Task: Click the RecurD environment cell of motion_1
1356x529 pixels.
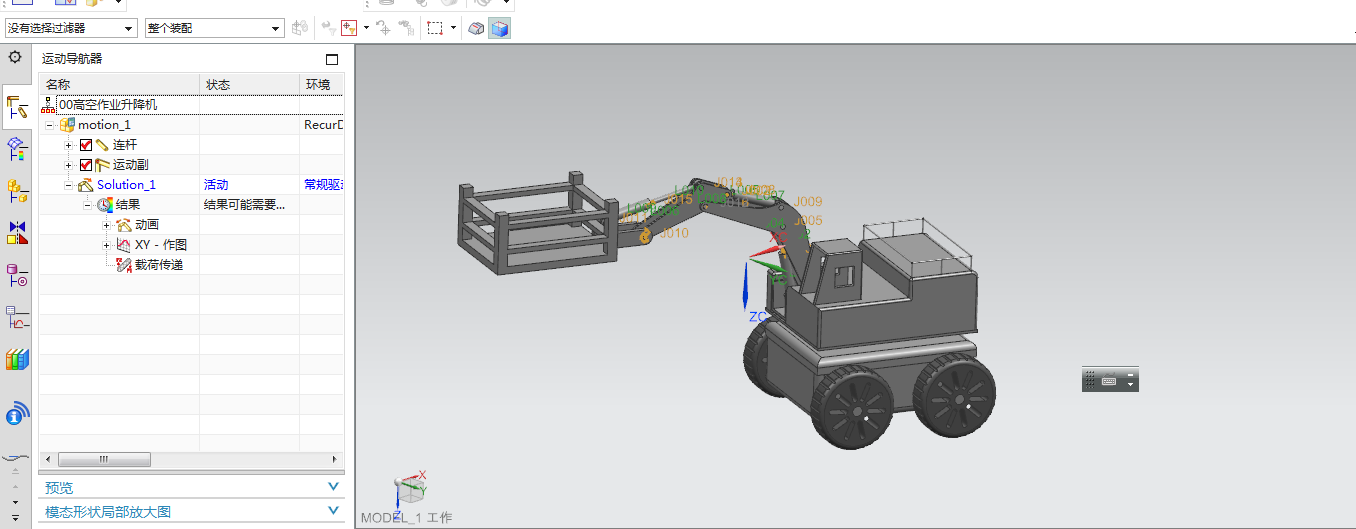Action: point(323,125)
